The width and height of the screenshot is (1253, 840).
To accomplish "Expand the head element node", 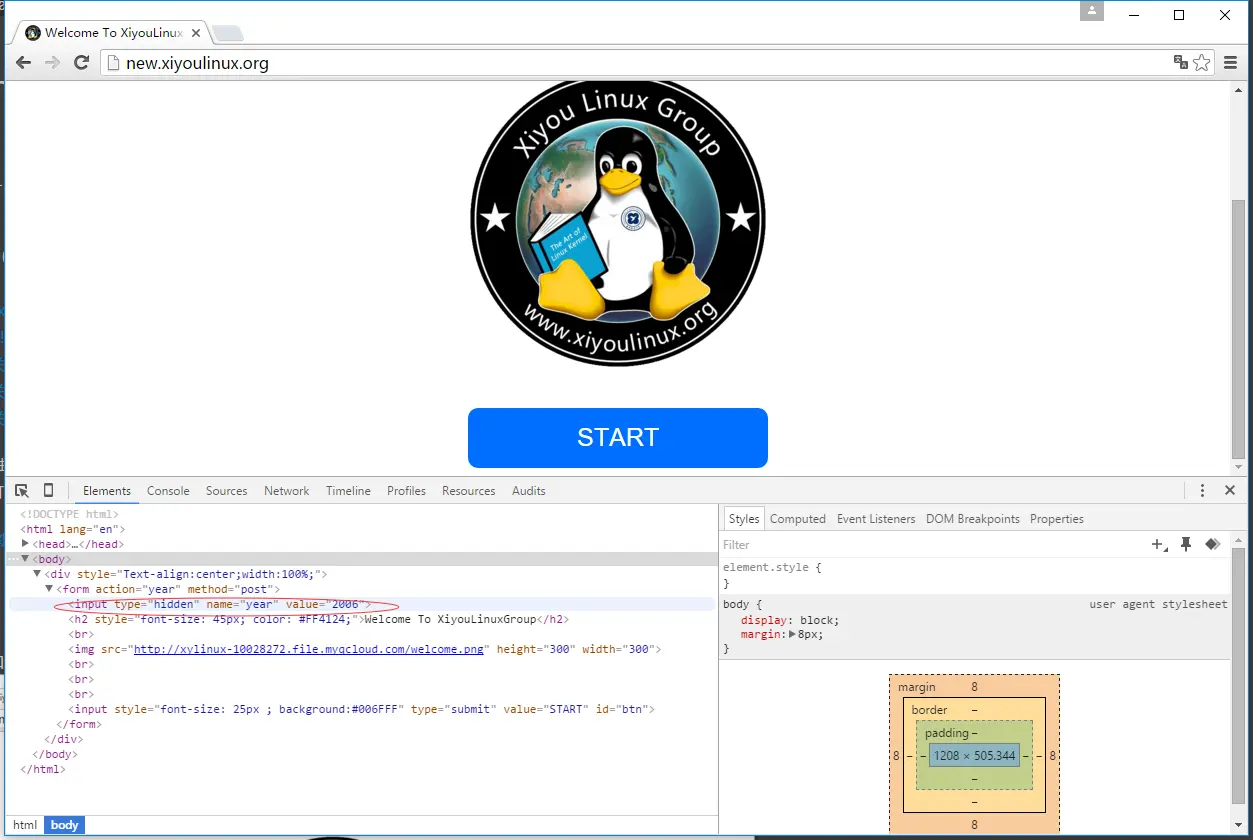I will click(26, 543).
